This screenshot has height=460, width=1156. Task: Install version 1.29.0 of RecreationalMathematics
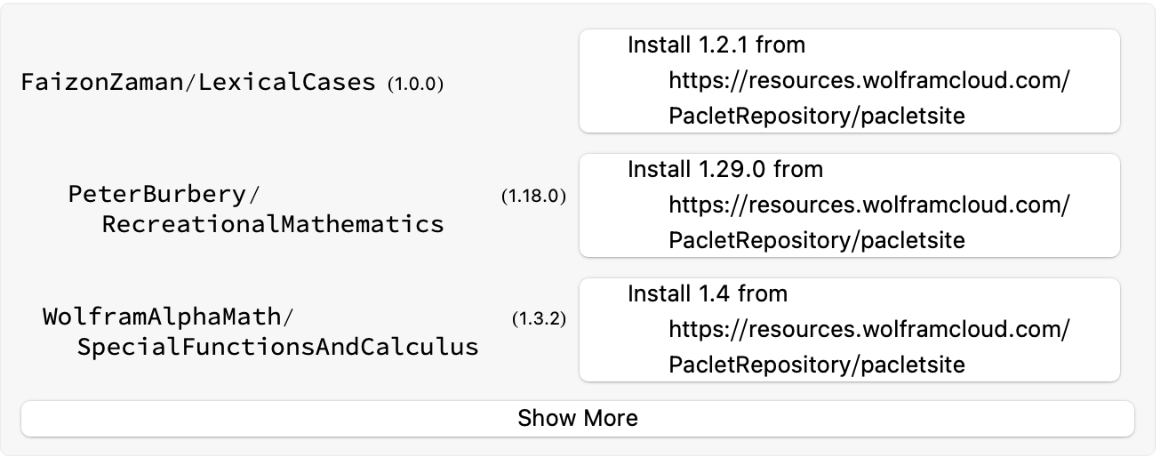pos(724,169)
